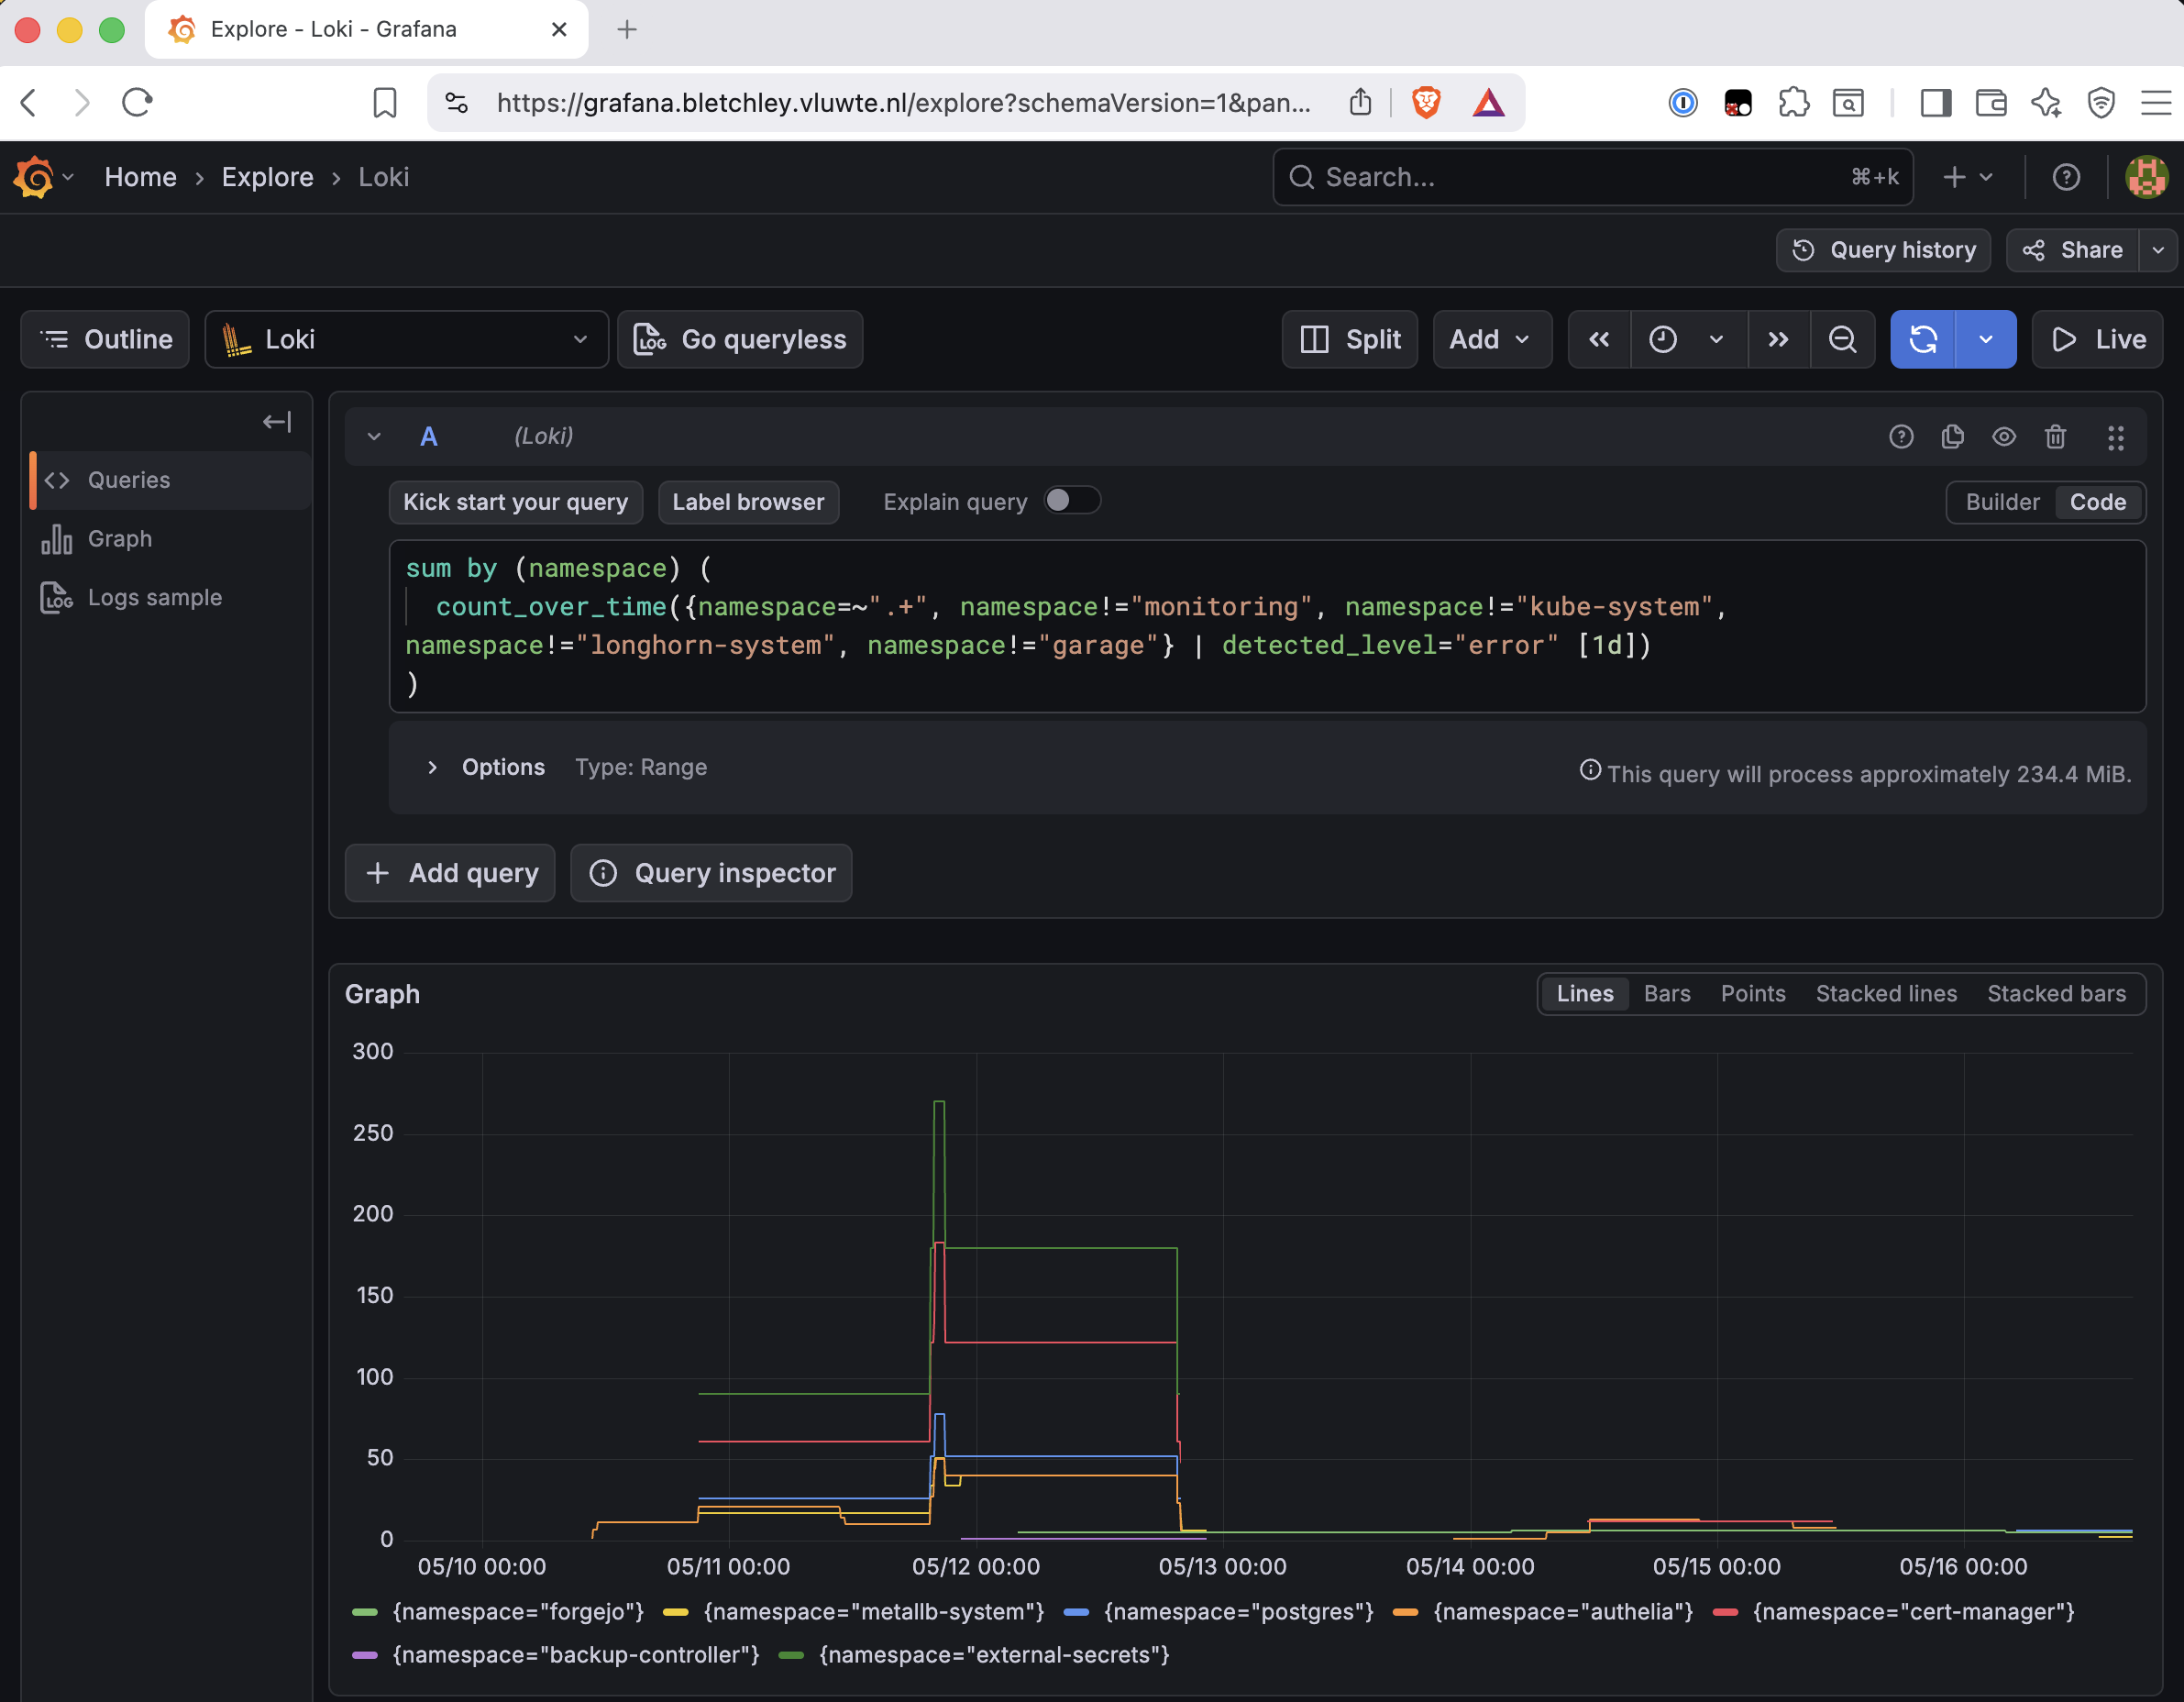Viewport: 2184px width, 1702px height.
Task: Open the Brave Rewards triangle icon
Action: (x=1488, y=102)
